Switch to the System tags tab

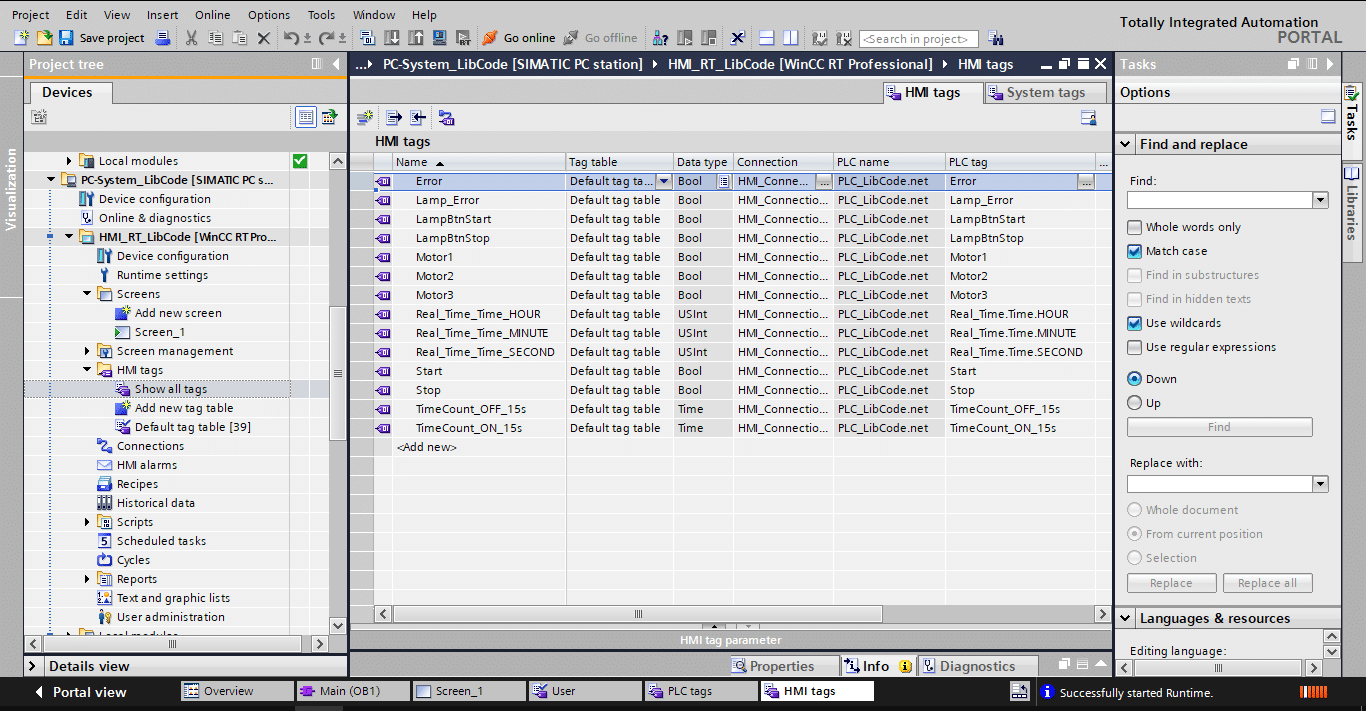point(1046,92)
